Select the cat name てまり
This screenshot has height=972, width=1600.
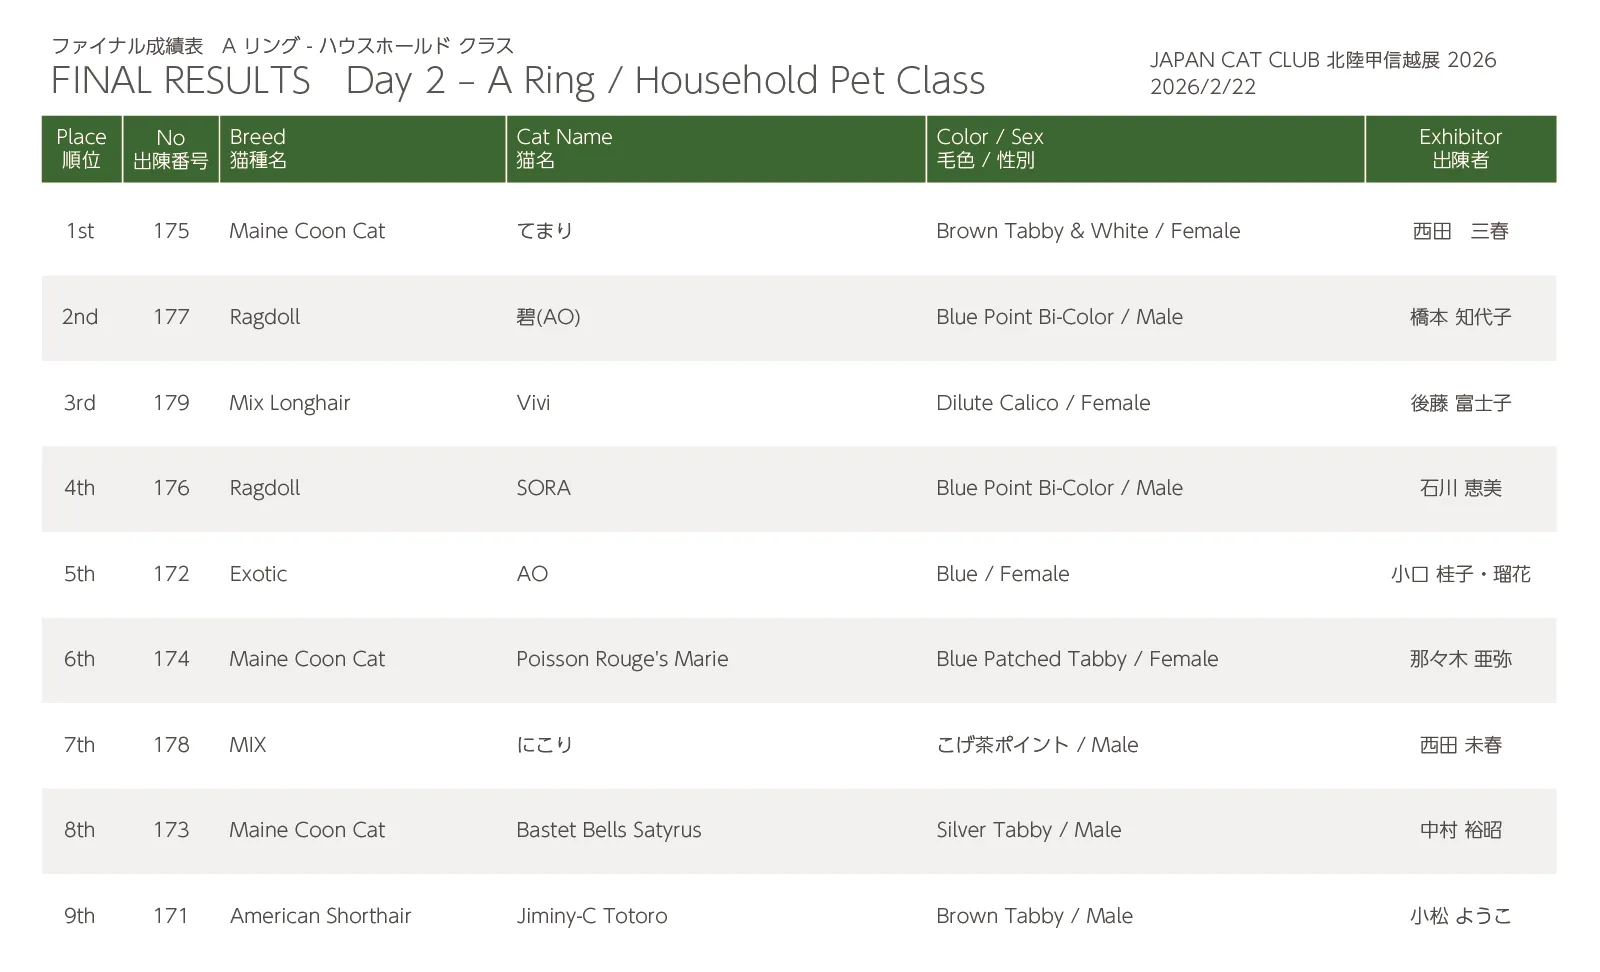544,231
